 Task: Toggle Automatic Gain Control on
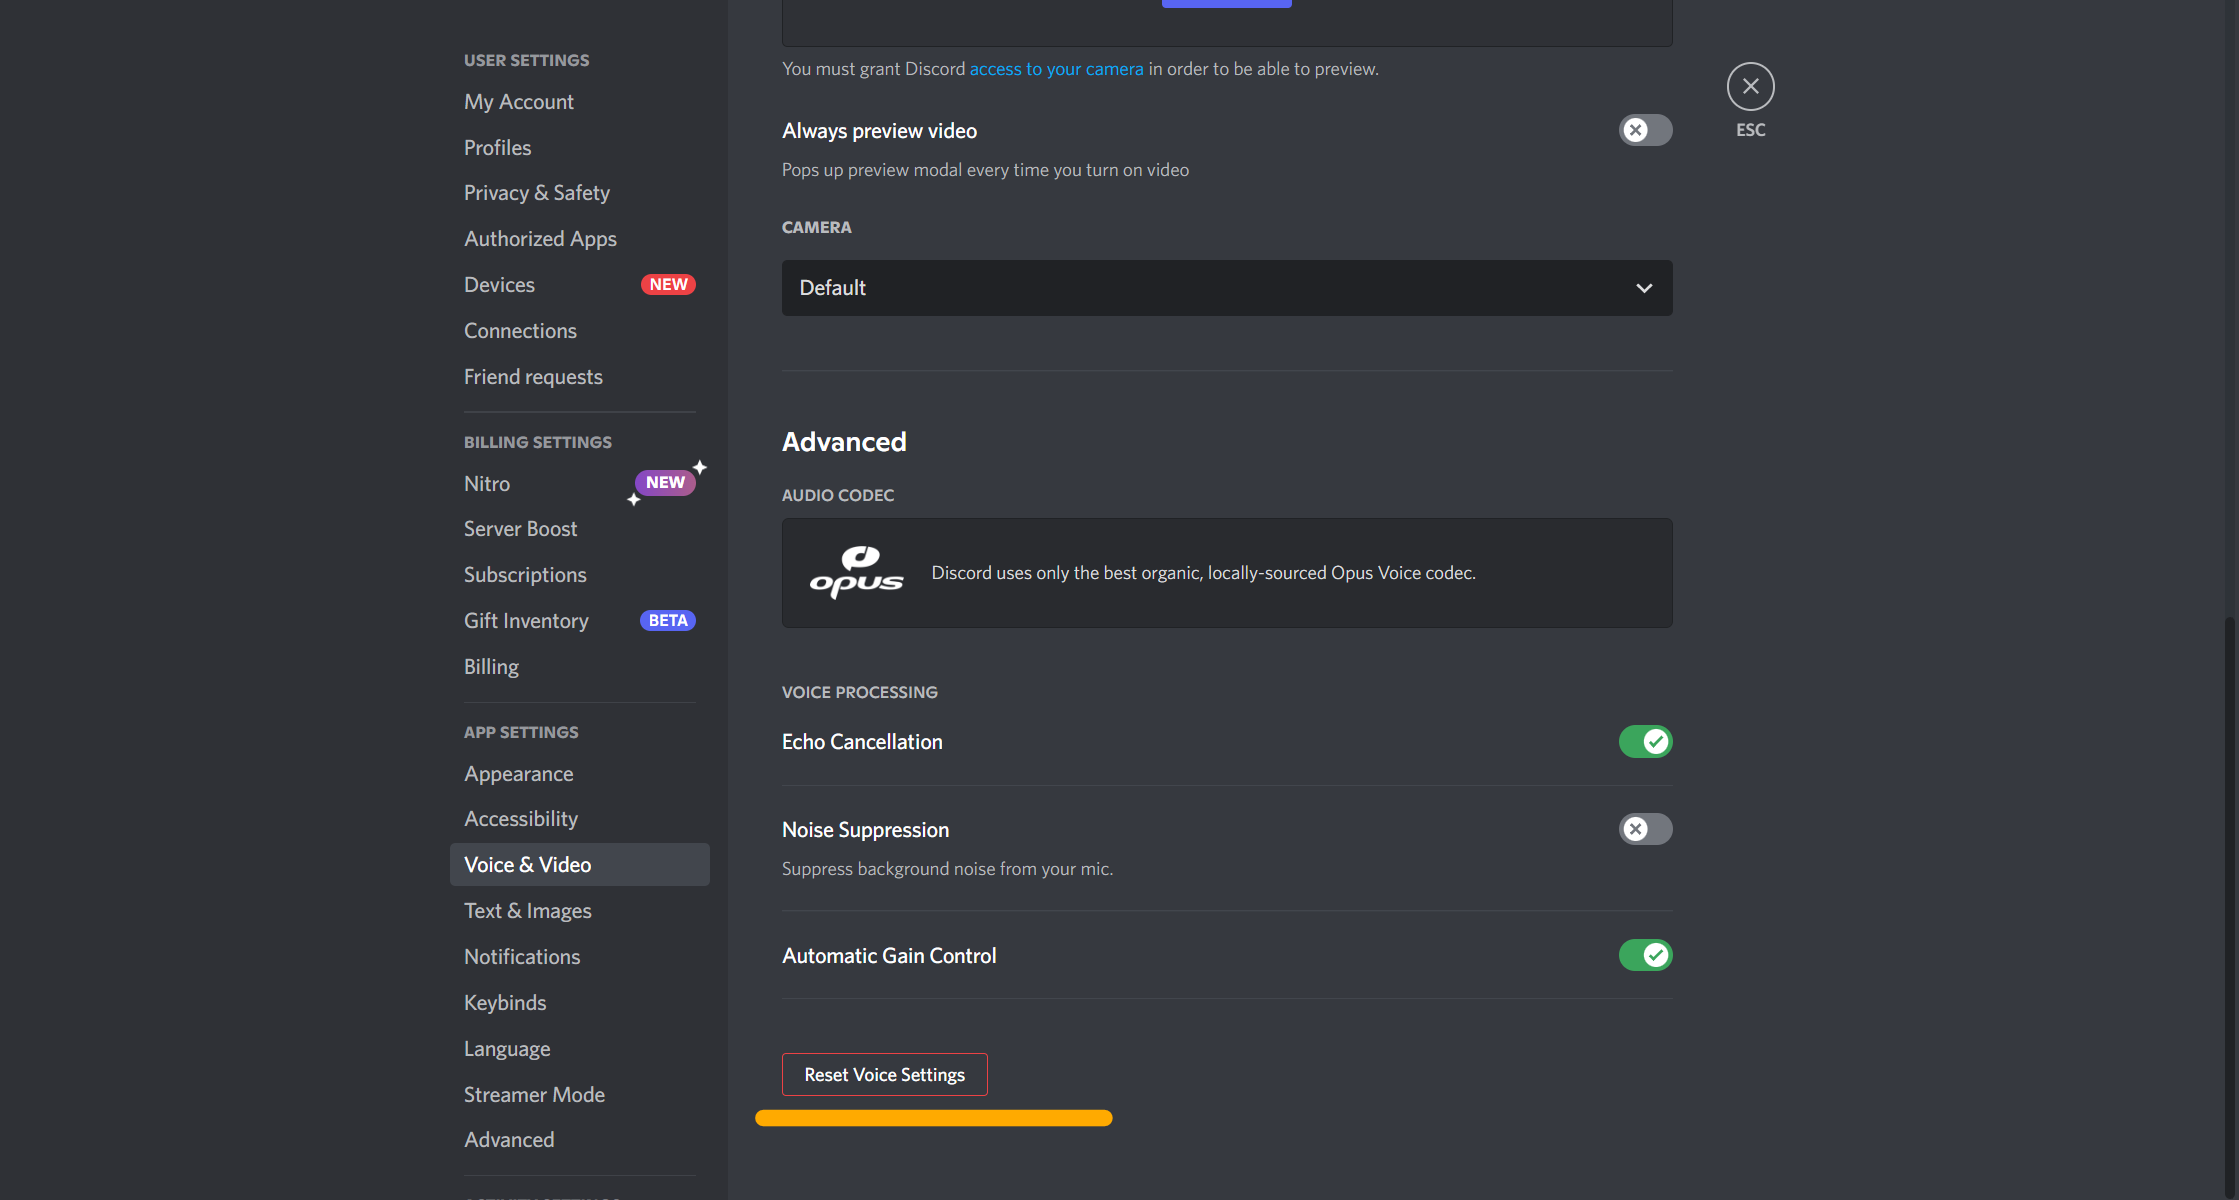(1644, 954)
